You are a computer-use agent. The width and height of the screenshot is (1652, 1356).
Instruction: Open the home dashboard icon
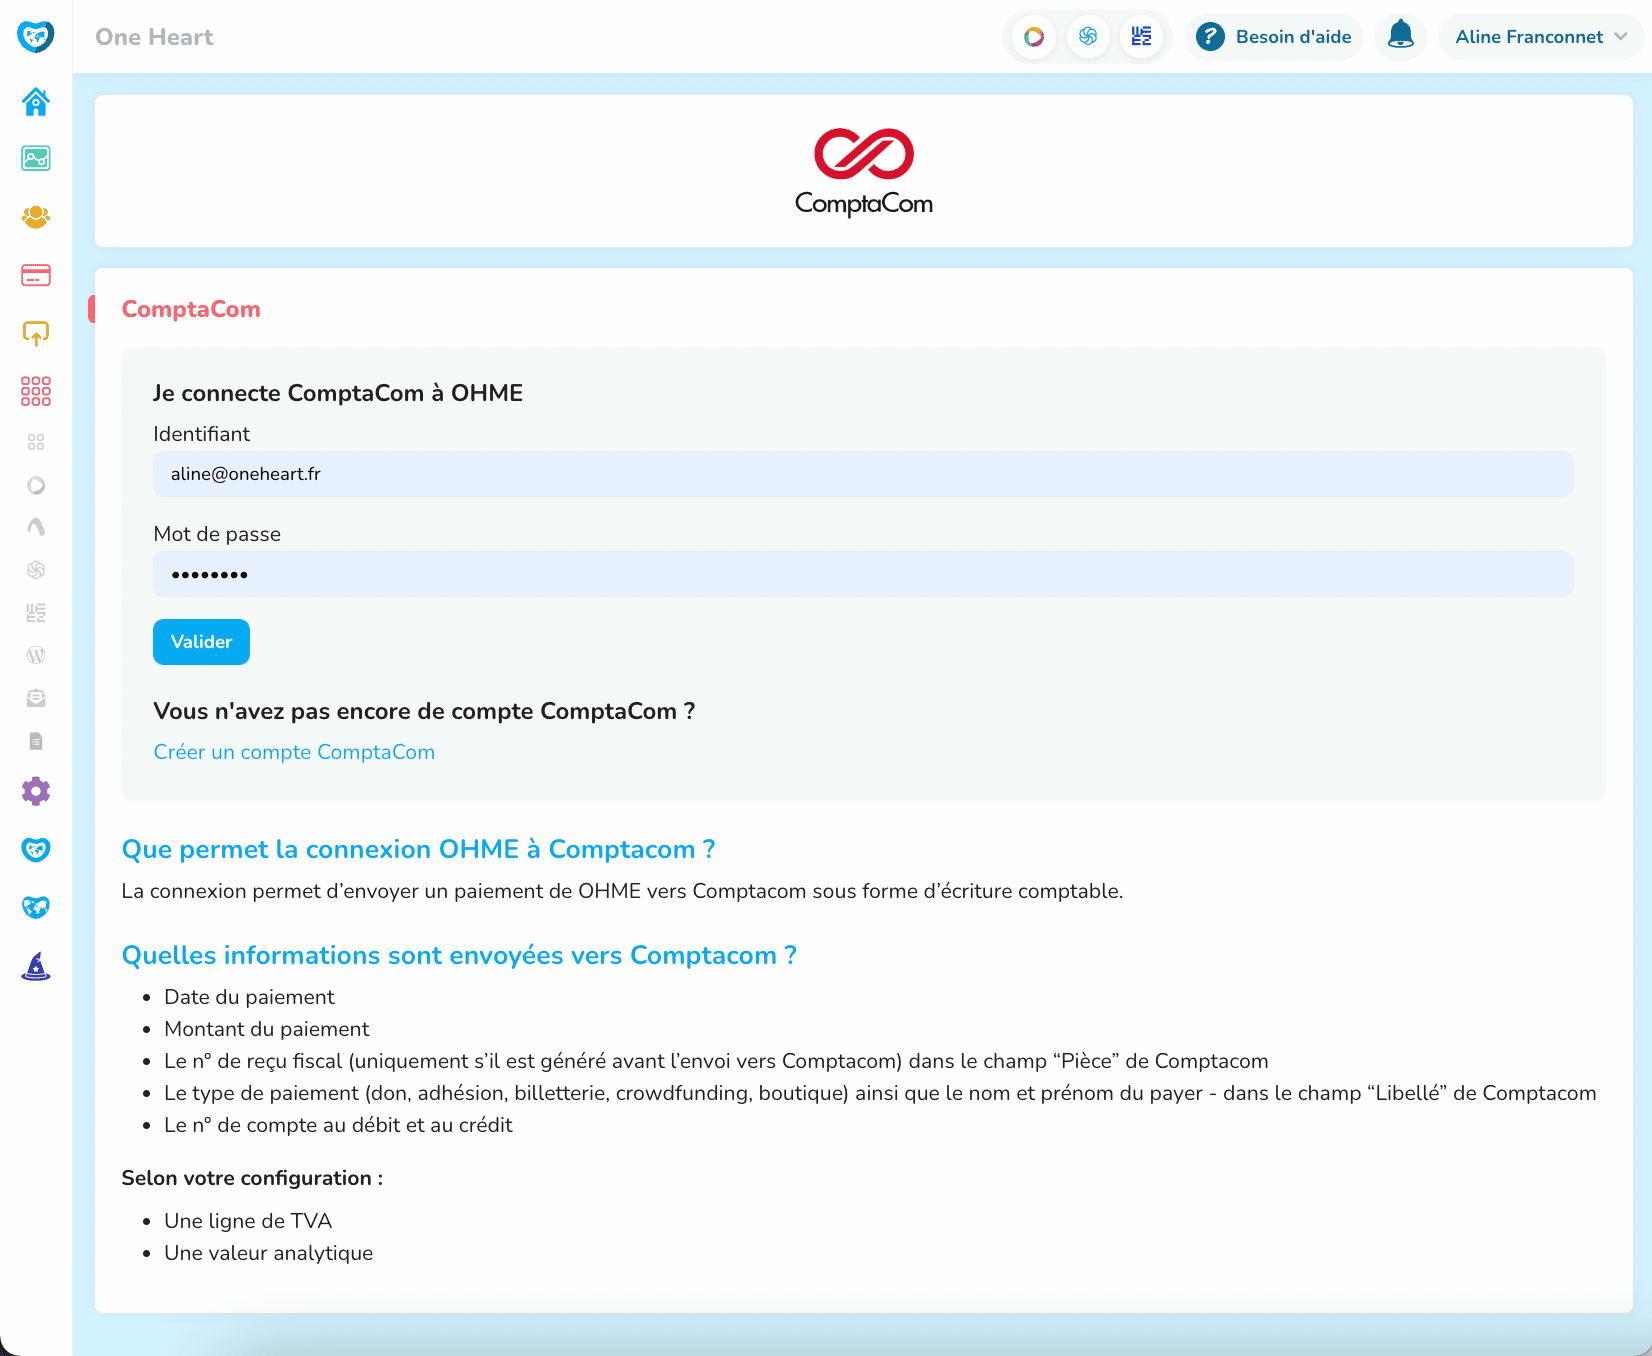pyautogui.click(x=36, y=101)
